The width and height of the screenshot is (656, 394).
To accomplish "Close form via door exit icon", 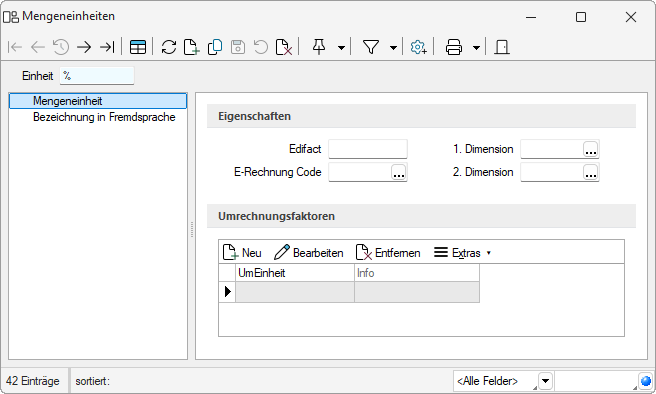I will 502,47.
